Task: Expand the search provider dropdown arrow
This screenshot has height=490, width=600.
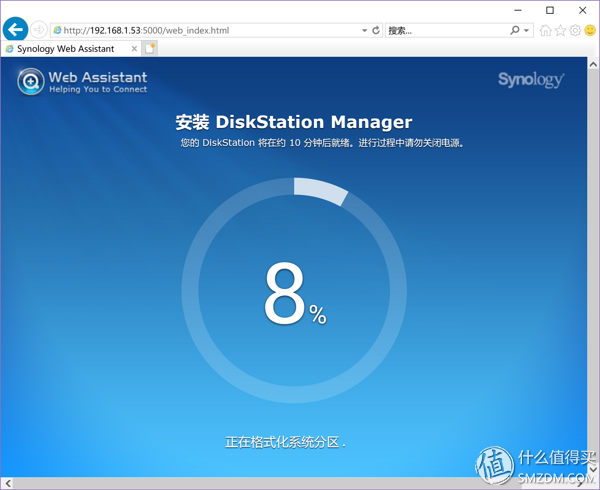Action: click(x=527, y=31)
